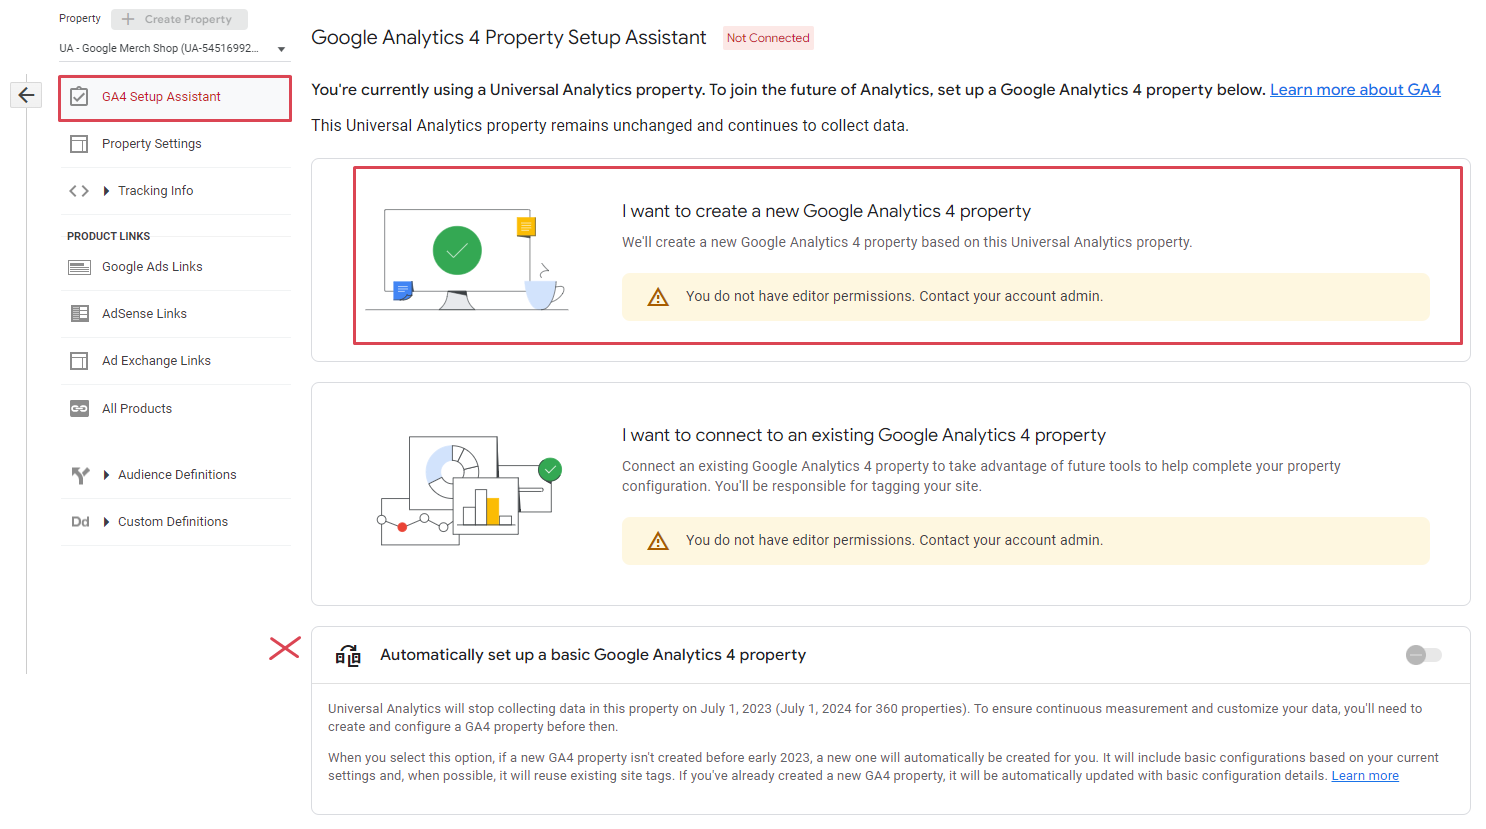1486x829 pixels.
Task: Click the Ad Exchange Links icon
Action: click(79, 361)
